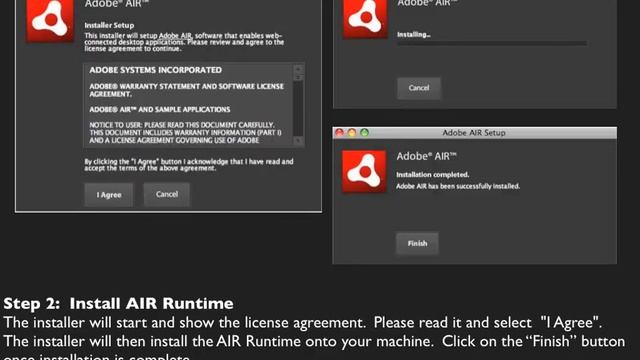Image resolution: width=640 pixels, height=360 pixels.
Task: Minimize the Adobe AIR Setup window
Action: (352, 132)
